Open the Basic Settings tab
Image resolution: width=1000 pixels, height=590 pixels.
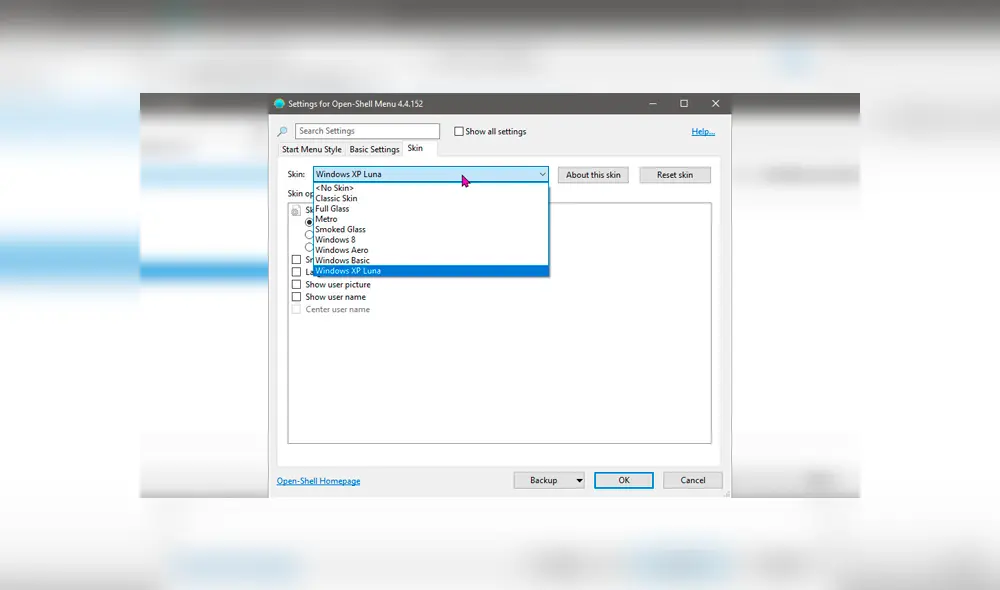[x=374, y=148]
